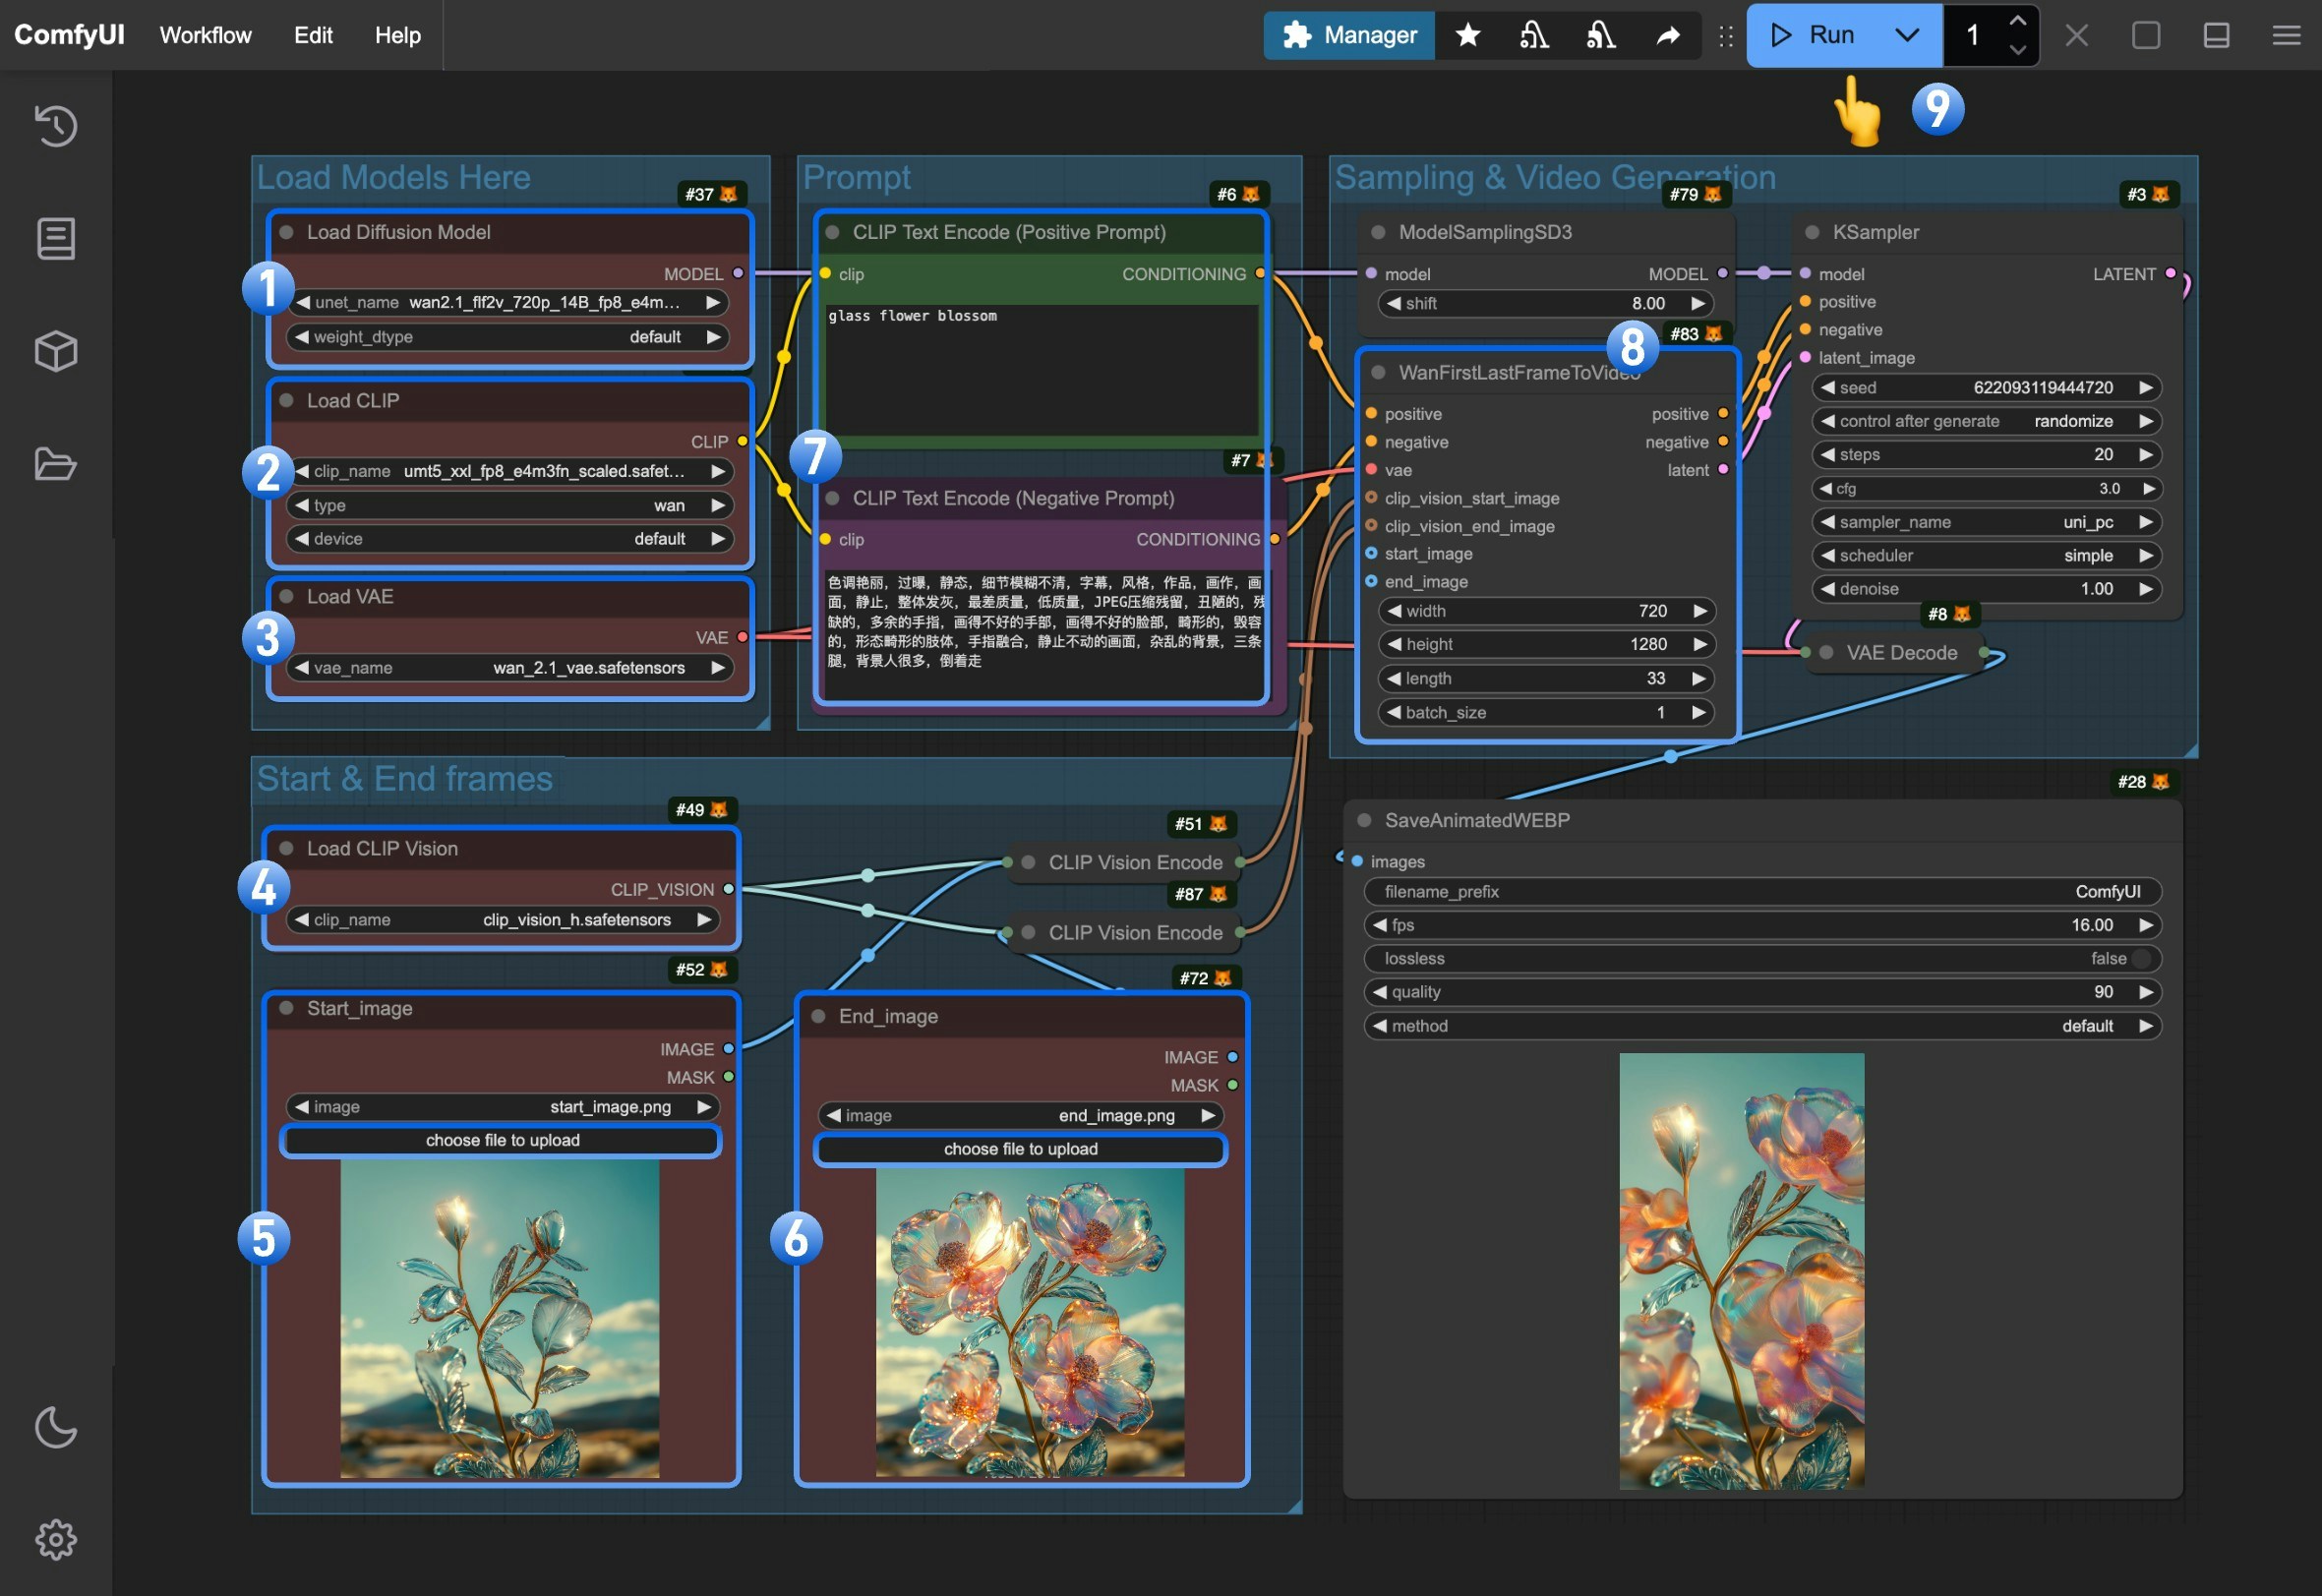Toggle dark theme with the moon icon
This screenshot has height=1596, width=2322.
pyautogui.click(x=56, y=1428)
